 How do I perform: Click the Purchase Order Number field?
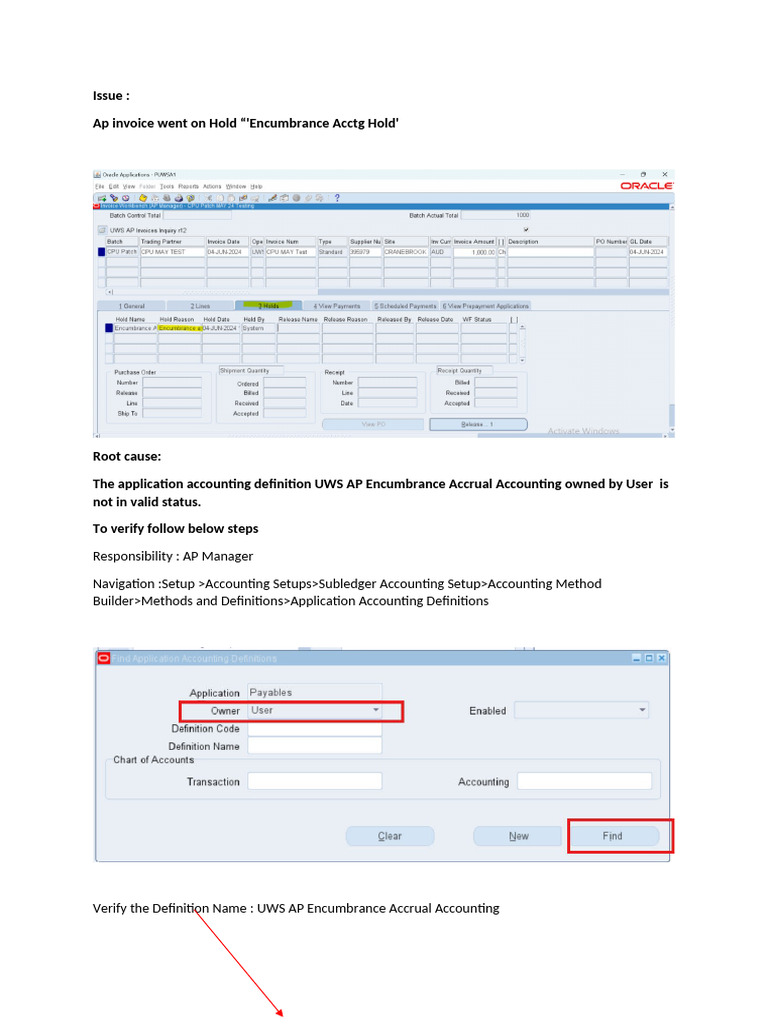(172, 383)
